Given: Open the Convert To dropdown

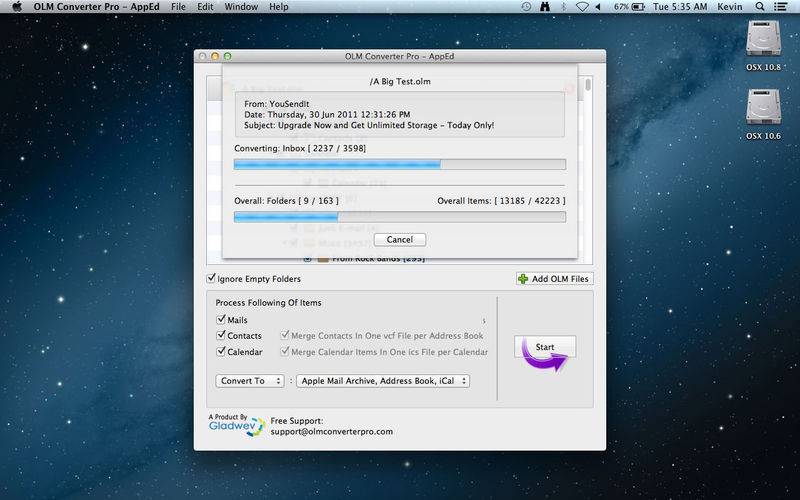Looking at the screenshot, I should coord(249,381).
